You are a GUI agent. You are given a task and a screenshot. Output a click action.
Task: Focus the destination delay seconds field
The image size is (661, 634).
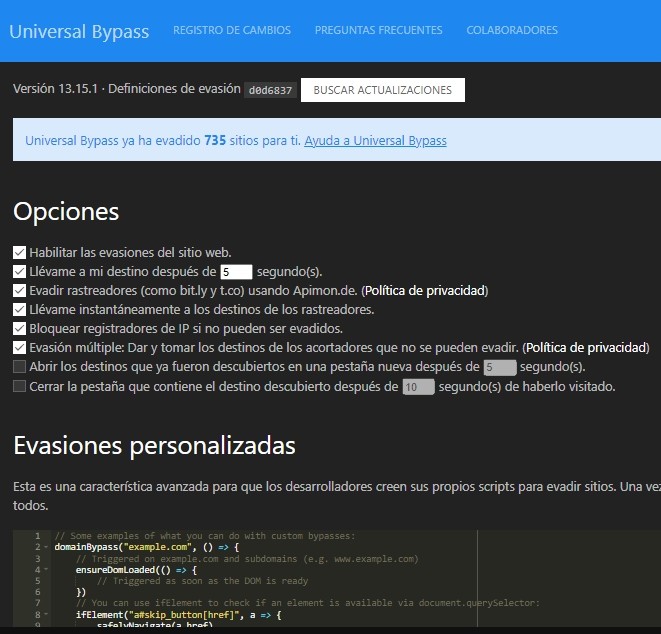click(x=236, y=272)
